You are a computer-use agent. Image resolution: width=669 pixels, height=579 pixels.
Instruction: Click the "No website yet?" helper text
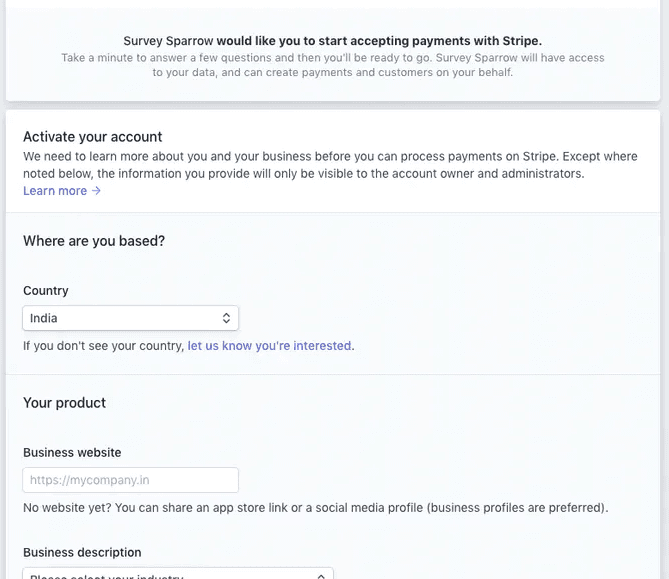pyautogui.click(x=315, y=508)
